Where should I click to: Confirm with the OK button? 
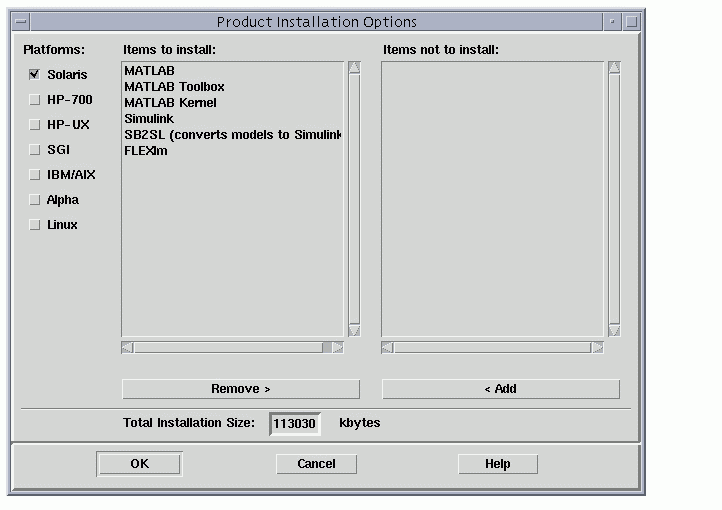[x=140, y=464]
